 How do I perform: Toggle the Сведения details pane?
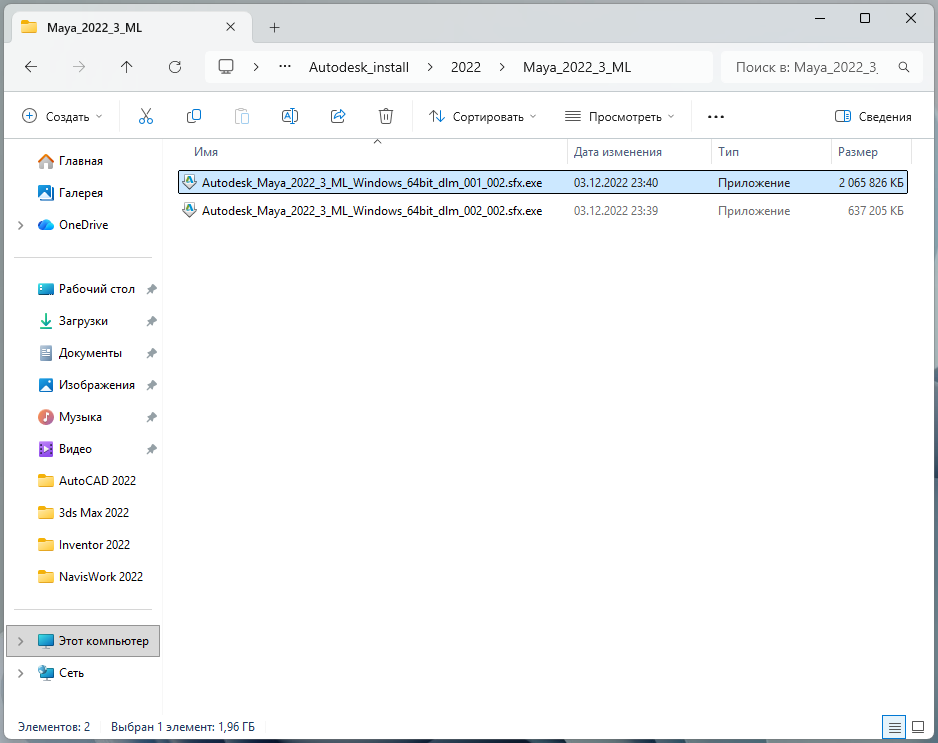tap(873, 117)
